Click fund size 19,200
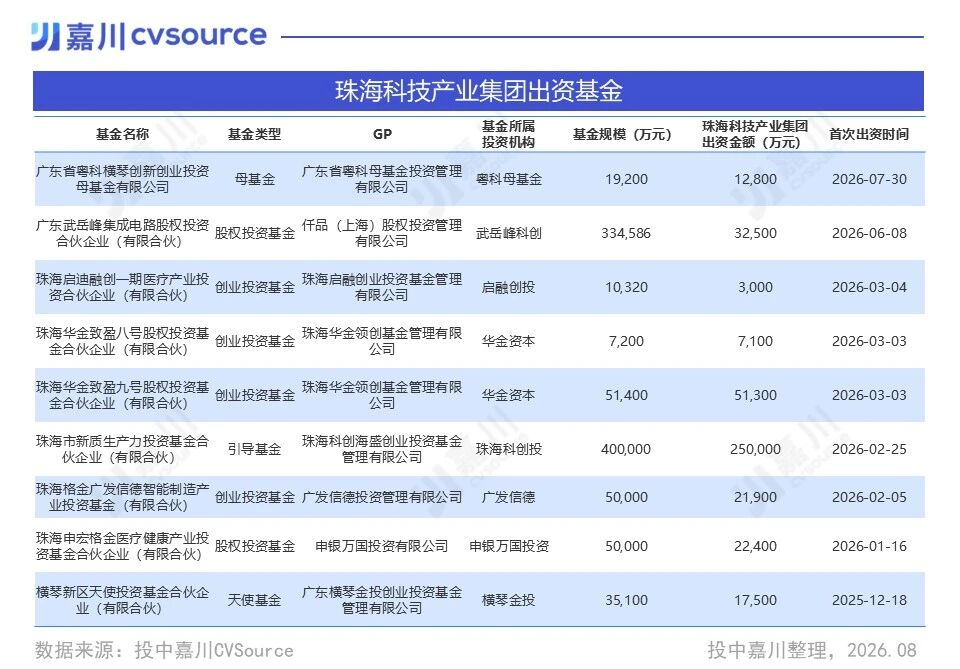The width and height of the screenshot is (960, 669). [x=626, y=179]
